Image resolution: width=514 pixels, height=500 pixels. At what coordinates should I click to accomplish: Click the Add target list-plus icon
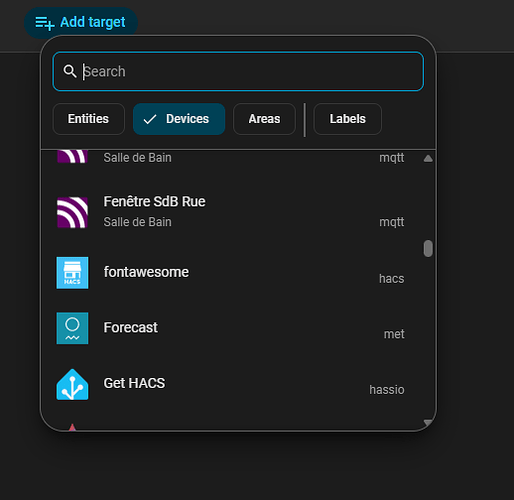(45, 23)
